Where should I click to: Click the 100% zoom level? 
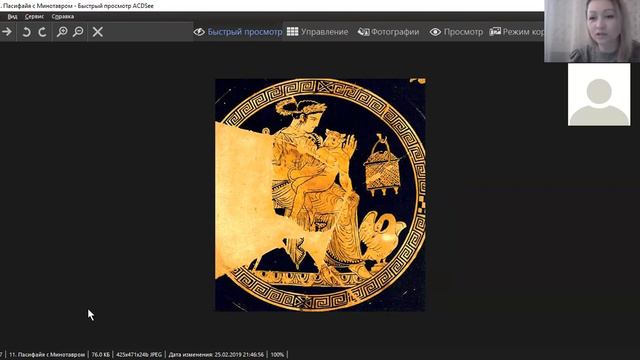pos(277,355)
